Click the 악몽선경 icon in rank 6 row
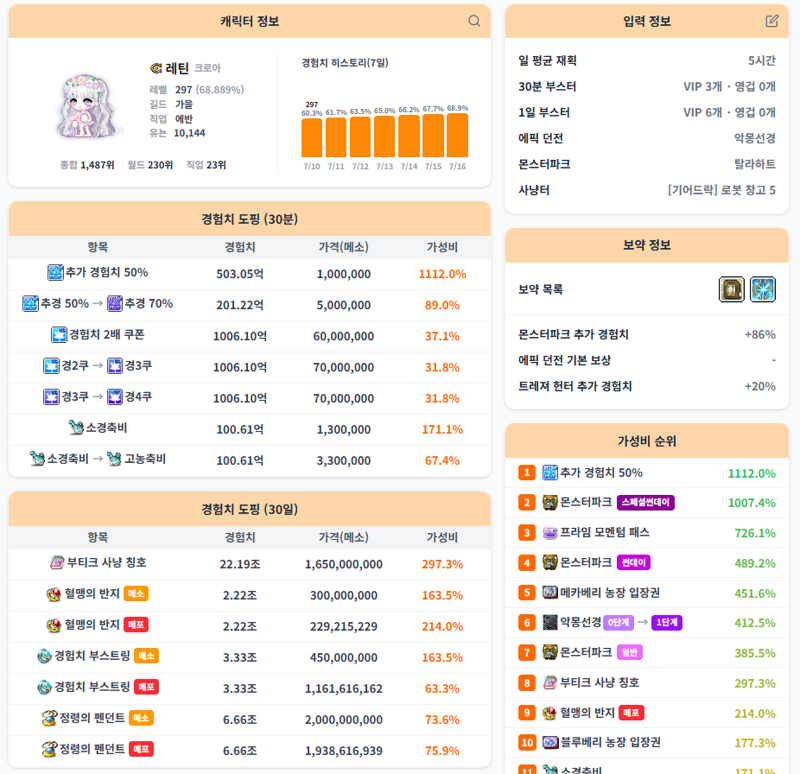 [549, 622]
